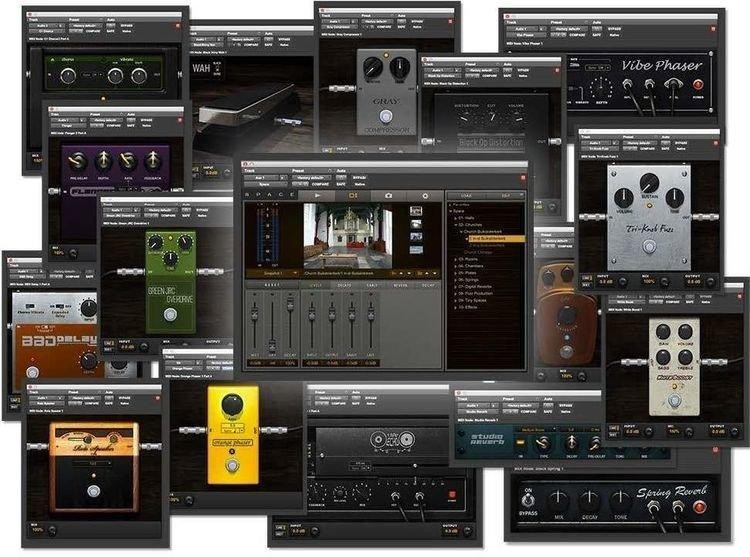Viewport: 750px width, 557px height.
Task: Click the red button on tape echo unit
Action: 452,495
